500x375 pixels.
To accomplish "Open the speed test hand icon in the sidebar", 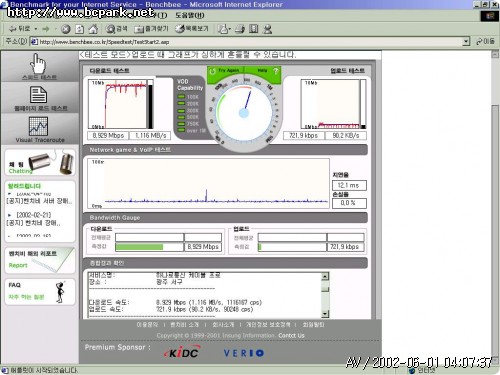I will coord(39,64).
